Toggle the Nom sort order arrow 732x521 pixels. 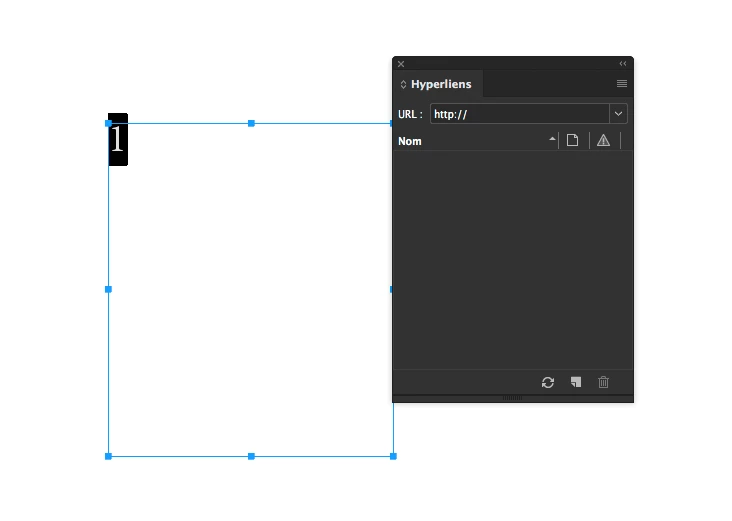tap(552, 139)
